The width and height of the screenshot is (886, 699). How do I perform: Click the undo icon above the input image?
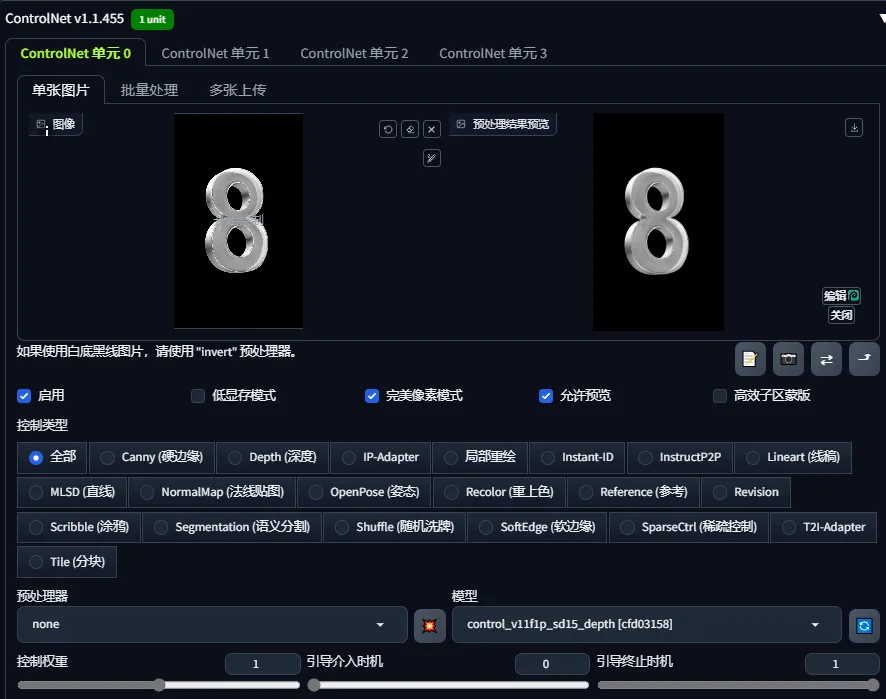(388, 129)
